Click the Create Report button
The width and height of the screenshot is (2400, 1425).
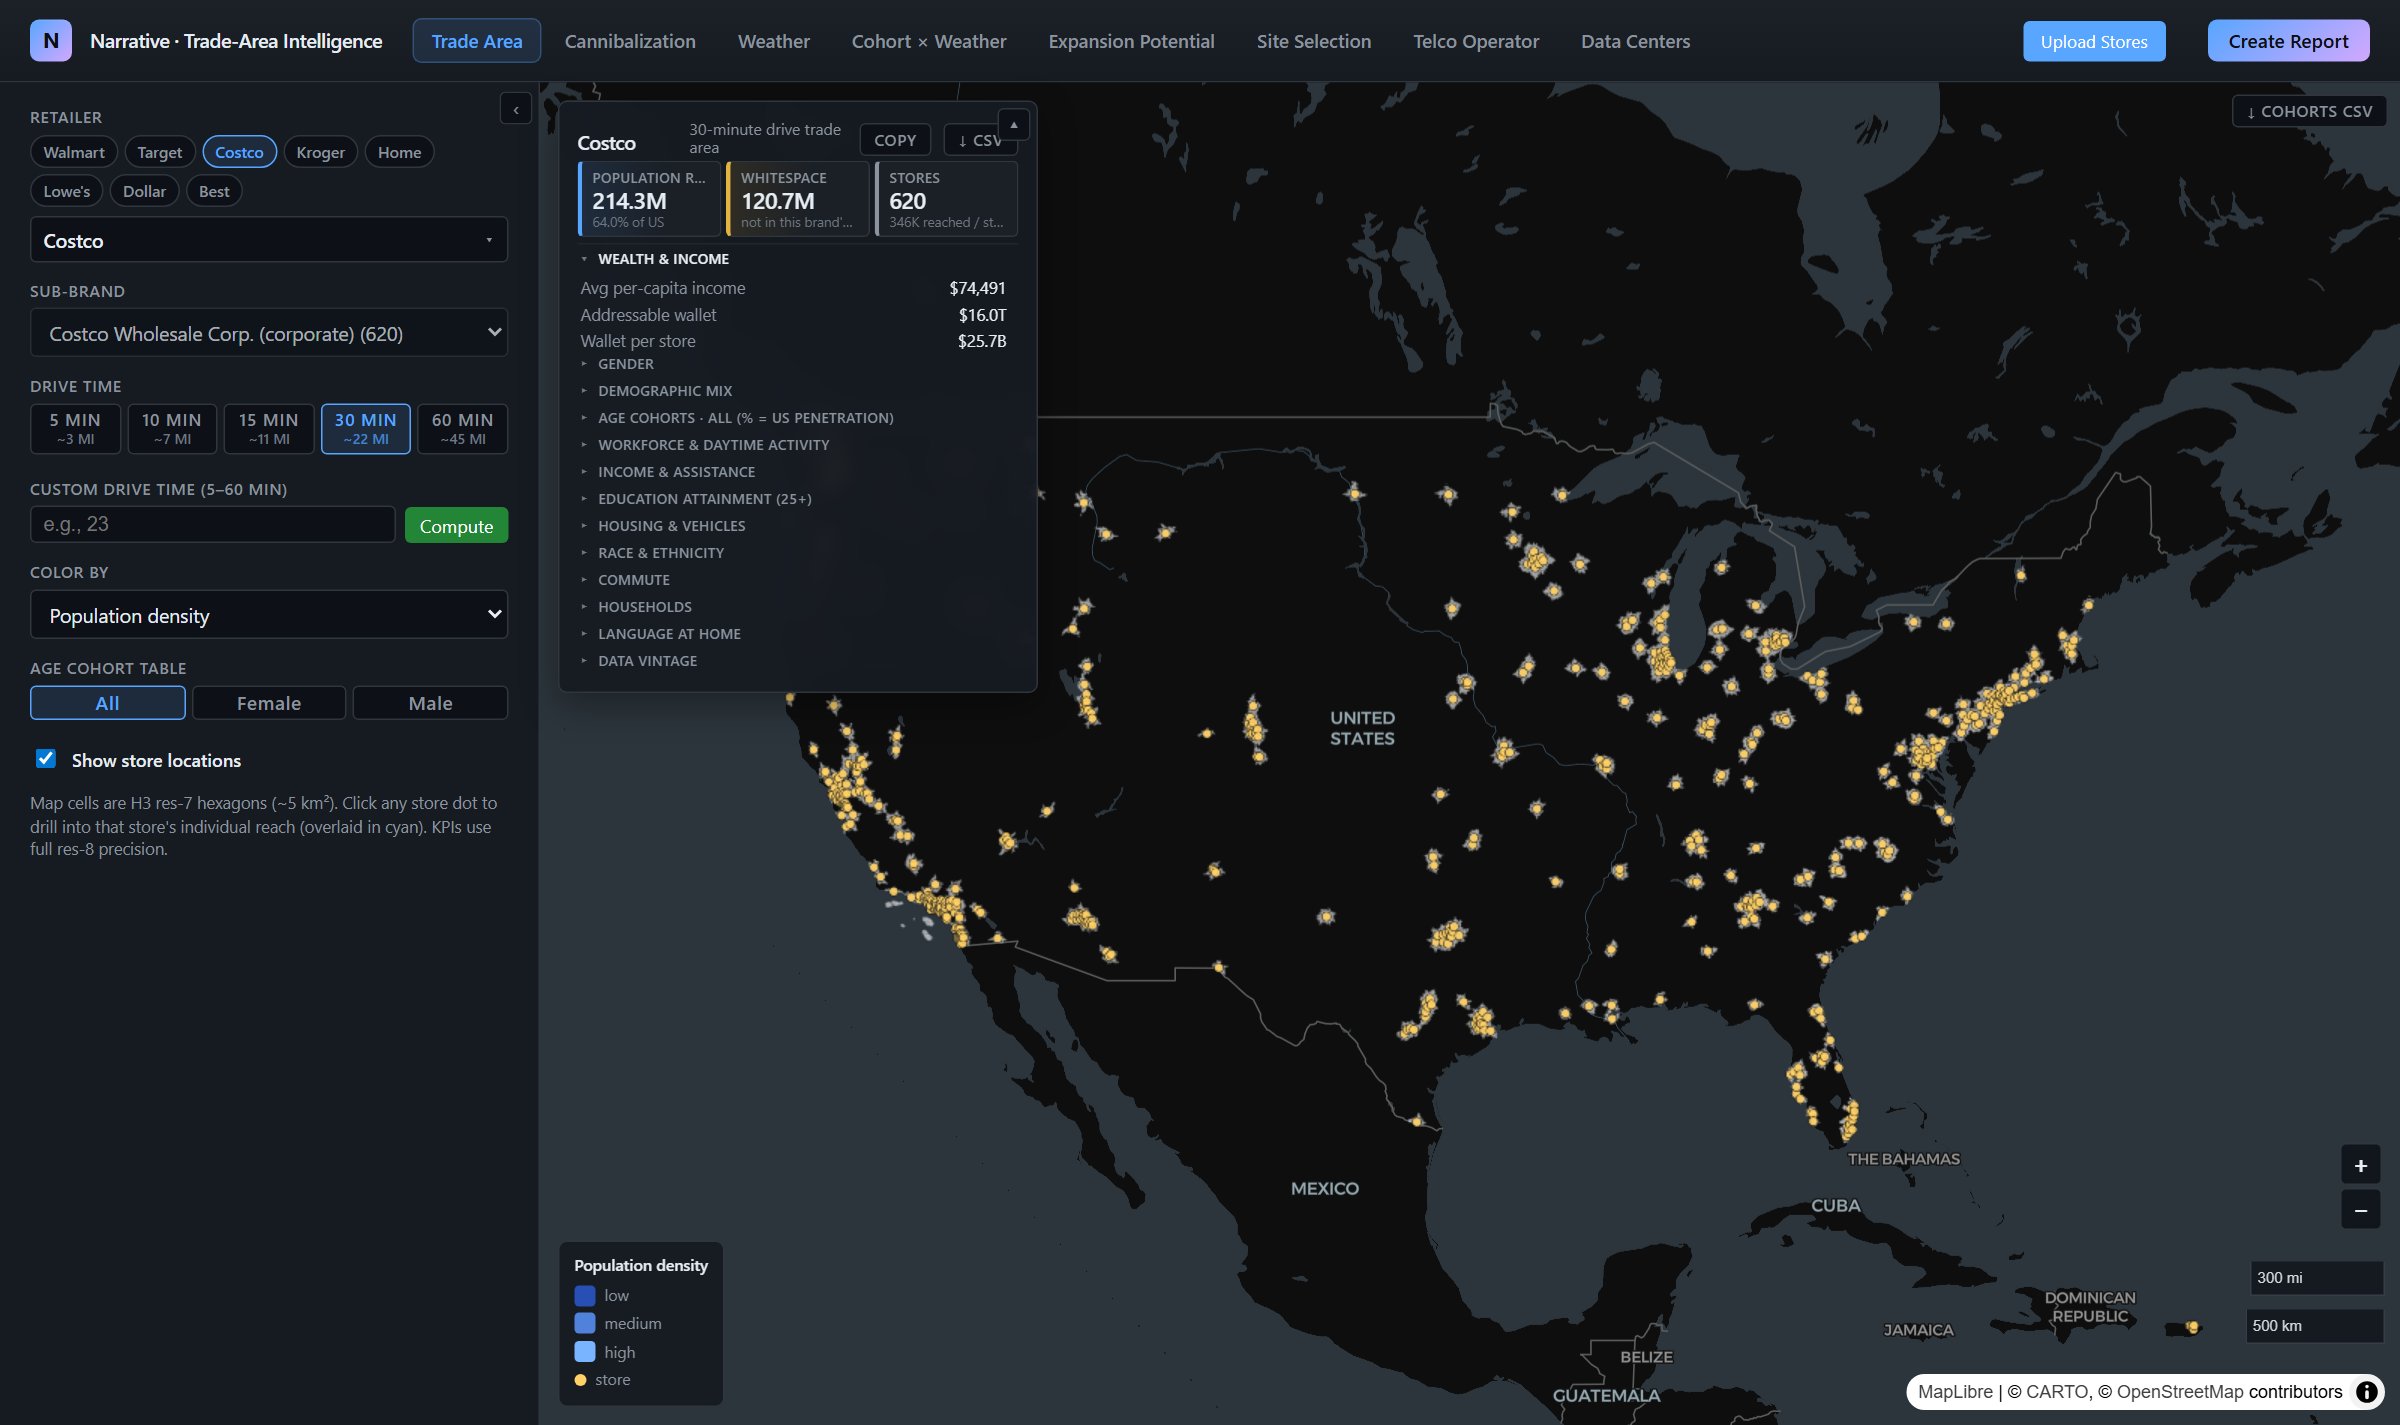click(2288, 41)
